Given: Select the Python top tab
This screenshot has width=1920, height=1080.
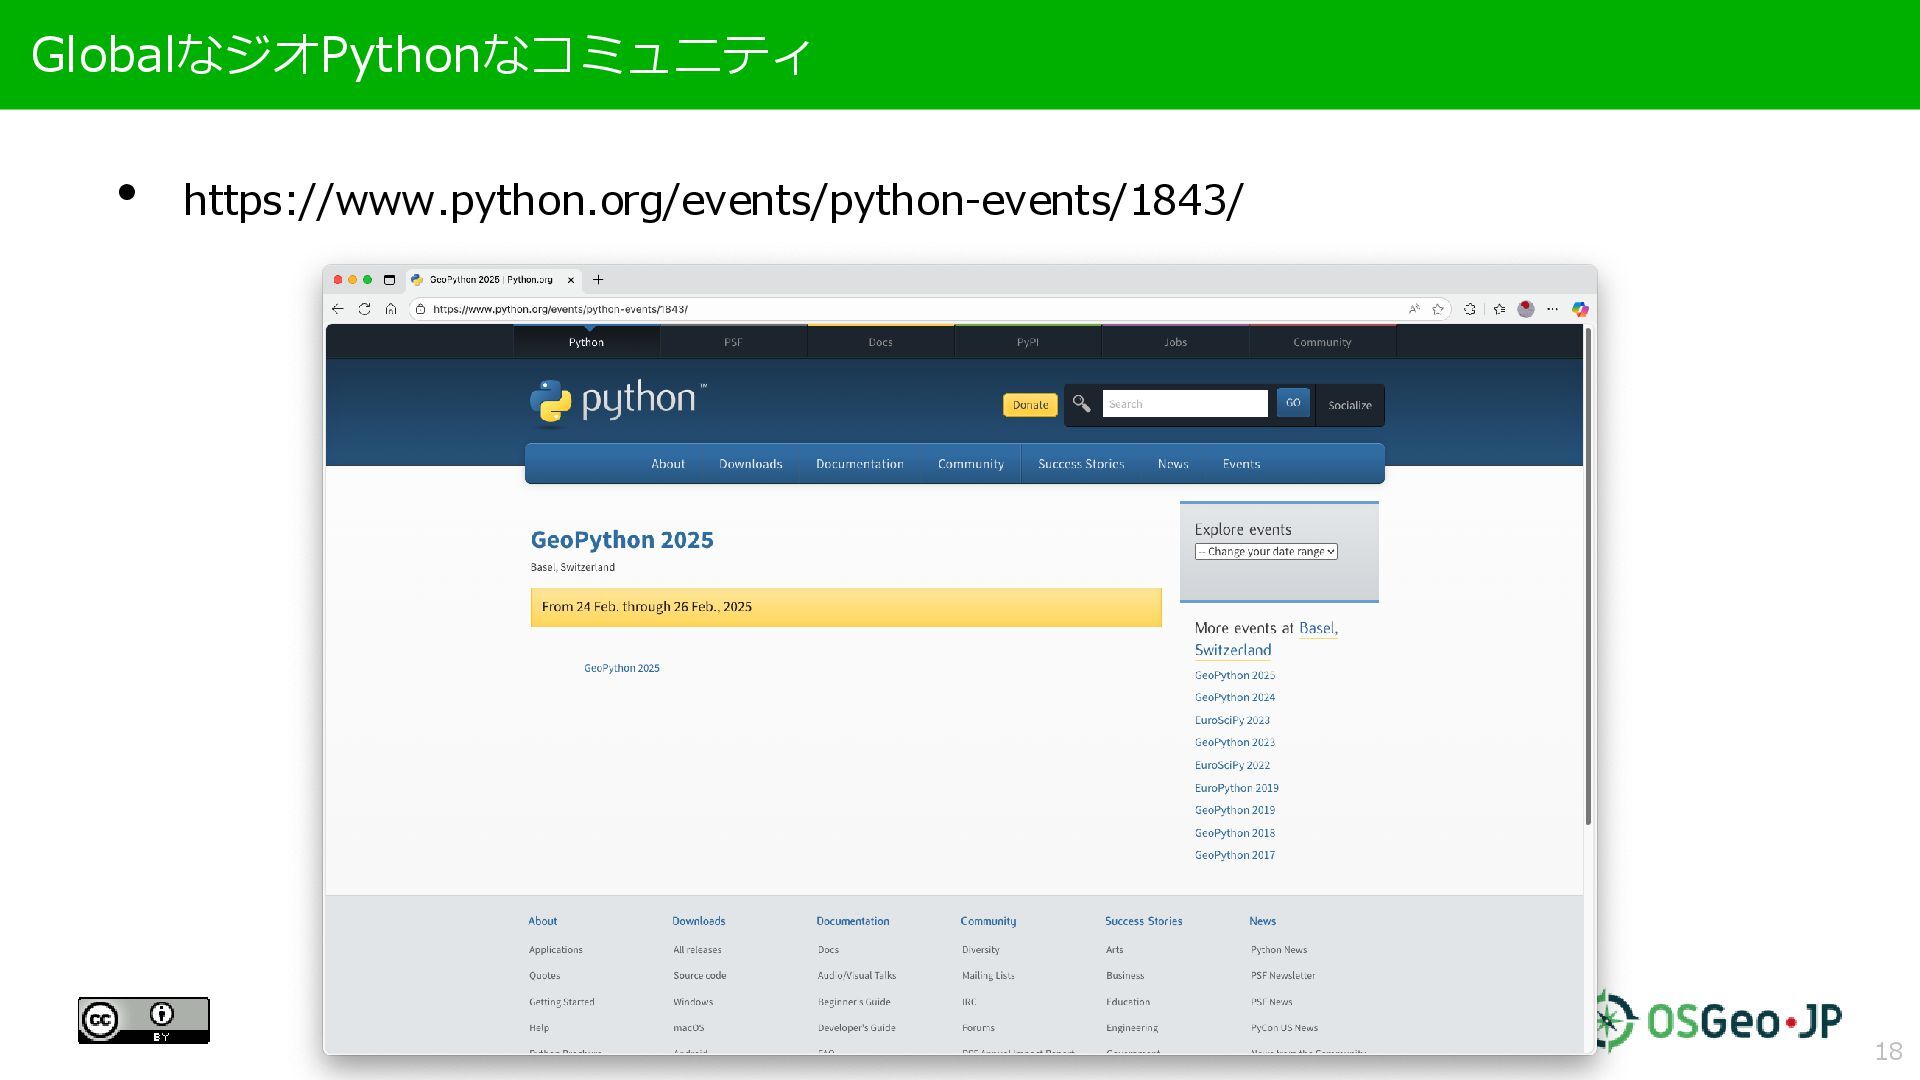Looking at the screenshot, I should [x=586, y=342].
